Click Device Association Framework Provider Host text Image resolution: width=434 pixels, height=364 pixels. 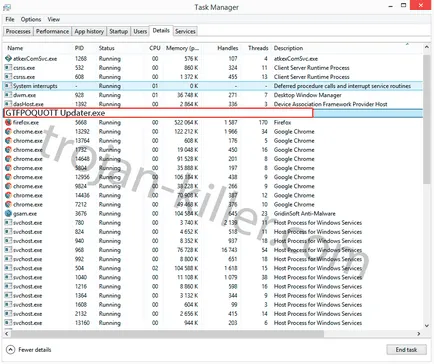(330, 104)
